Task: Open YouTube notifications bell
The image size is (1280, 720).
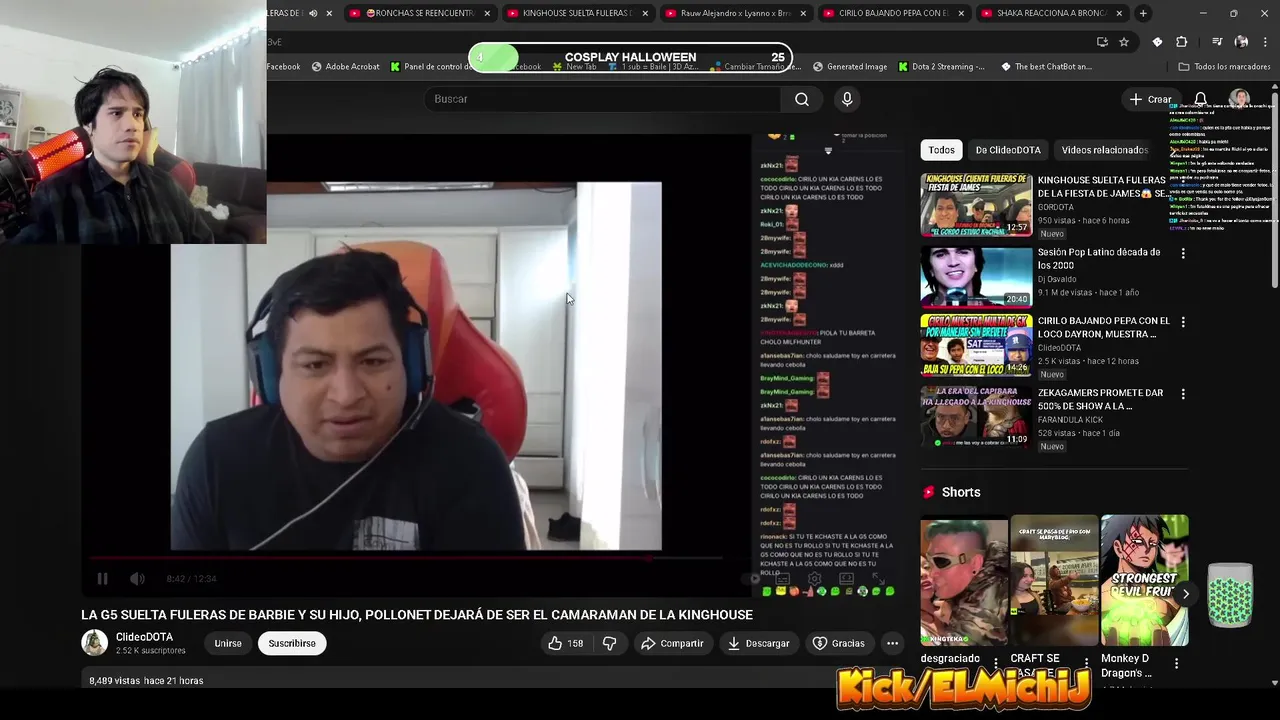Action: coord(1201,99)
